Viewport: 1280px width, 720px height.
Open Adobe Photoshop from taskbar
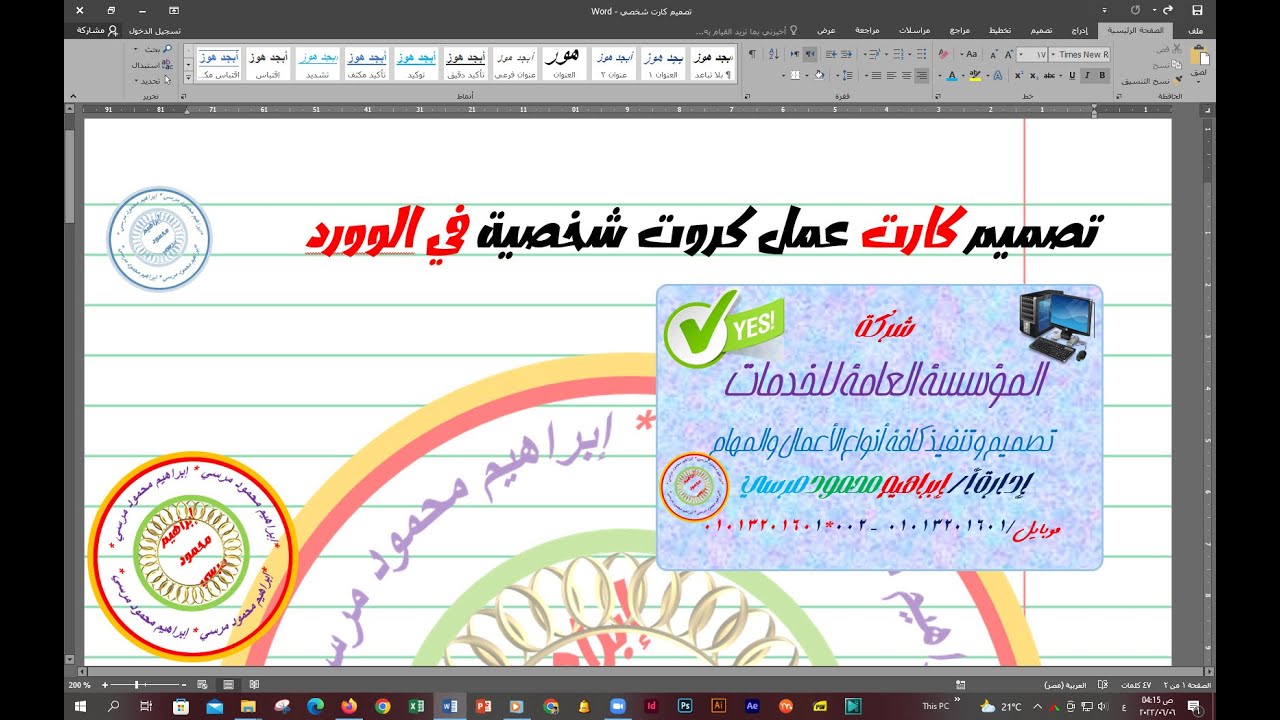click(685, 706)
